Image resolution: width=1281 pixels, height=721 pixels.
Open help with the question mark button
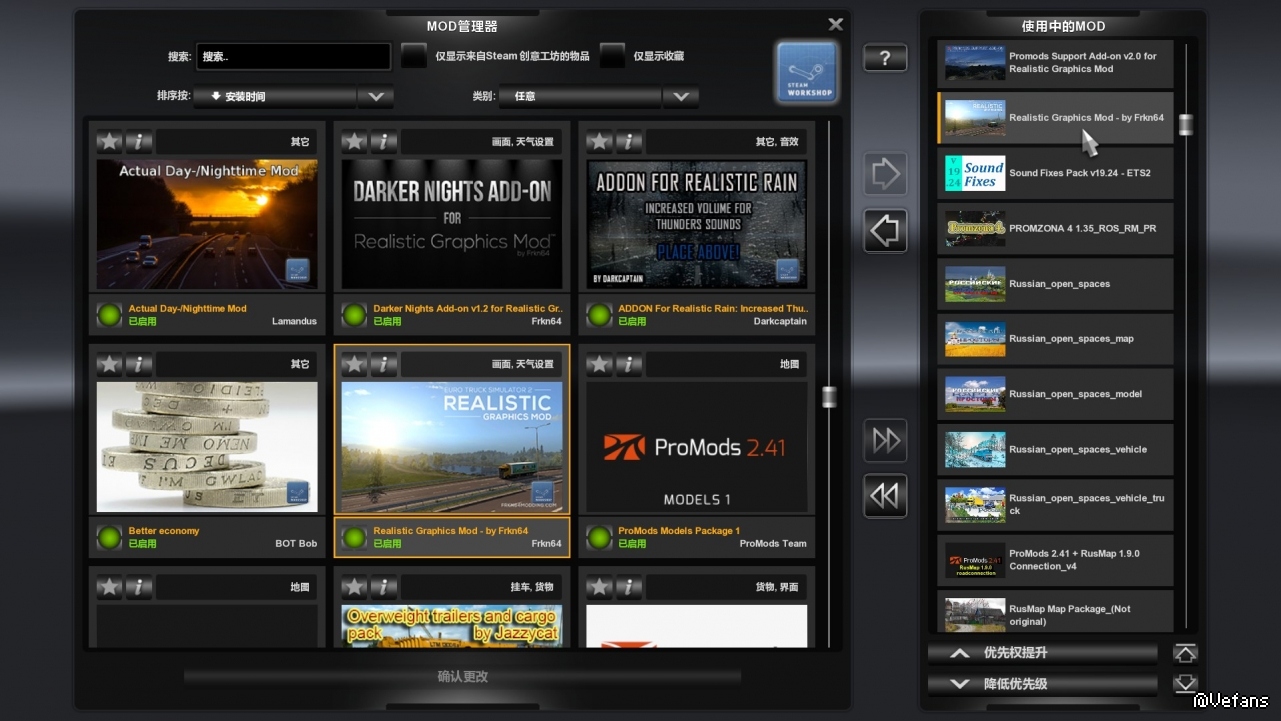pos(885,58)
